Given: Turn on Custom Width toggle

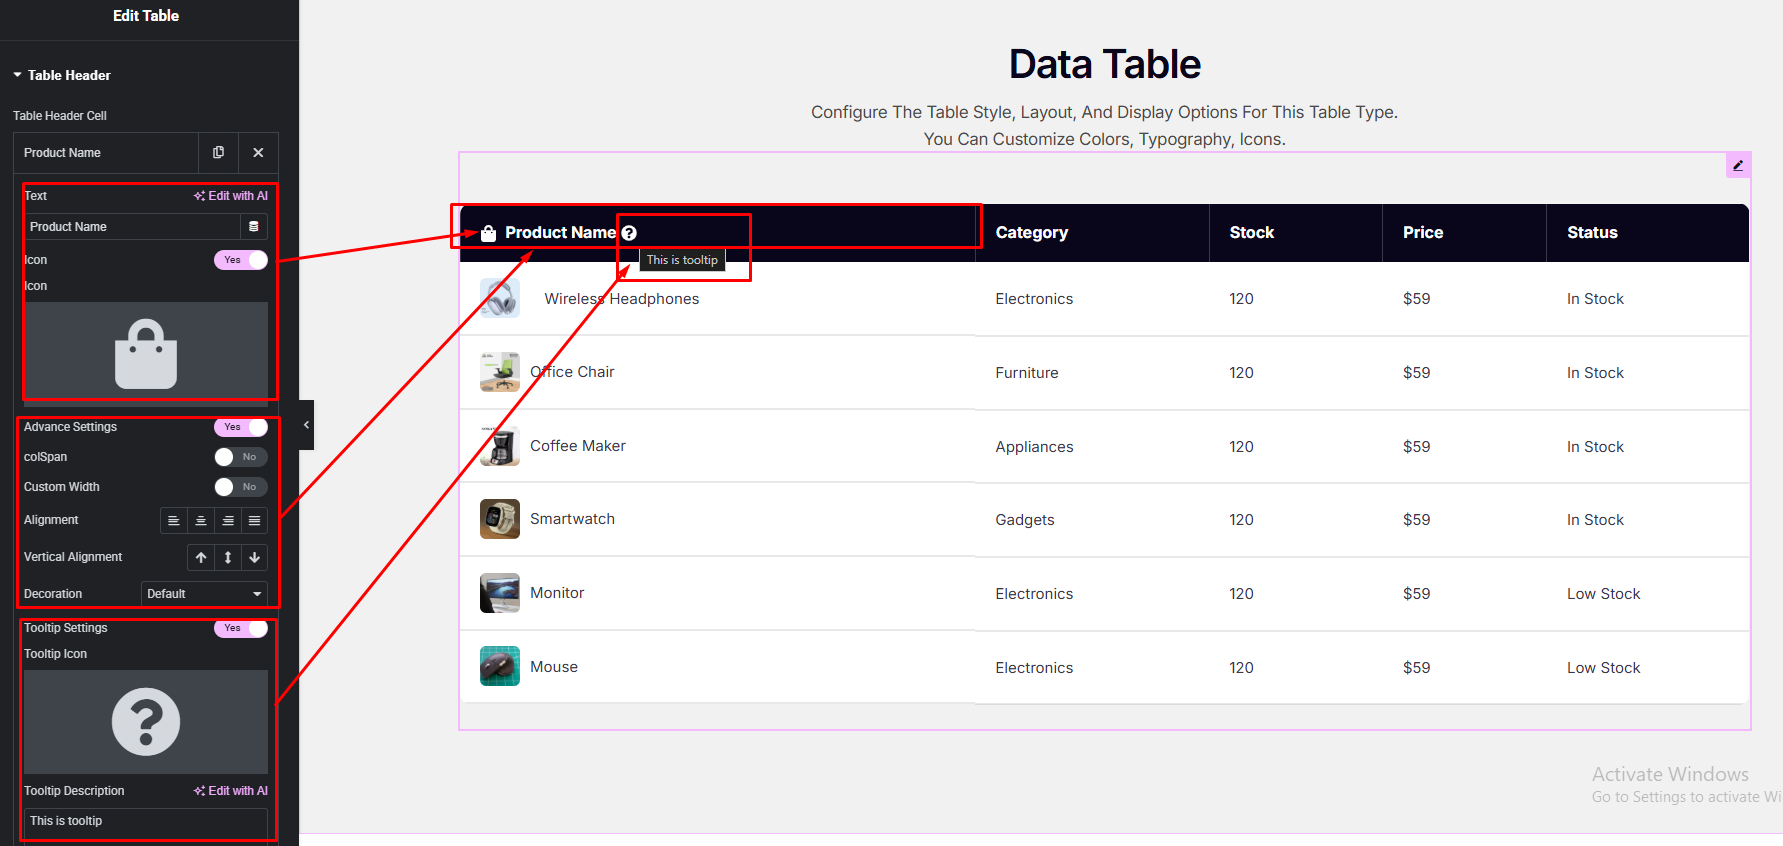Looking at the screenshot, I should pyautogui.click(x=241, y=487).
